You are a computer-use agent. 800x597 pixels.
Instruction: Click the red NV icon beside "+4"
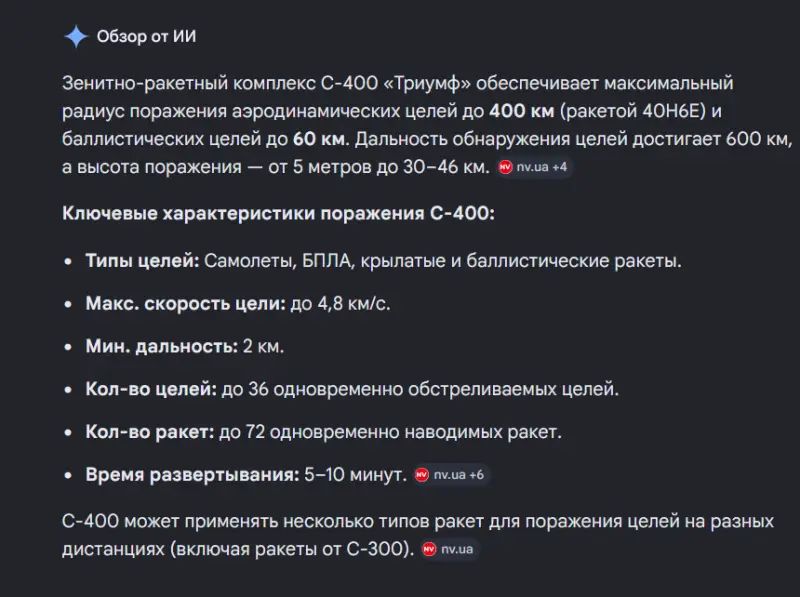(505, 167)
